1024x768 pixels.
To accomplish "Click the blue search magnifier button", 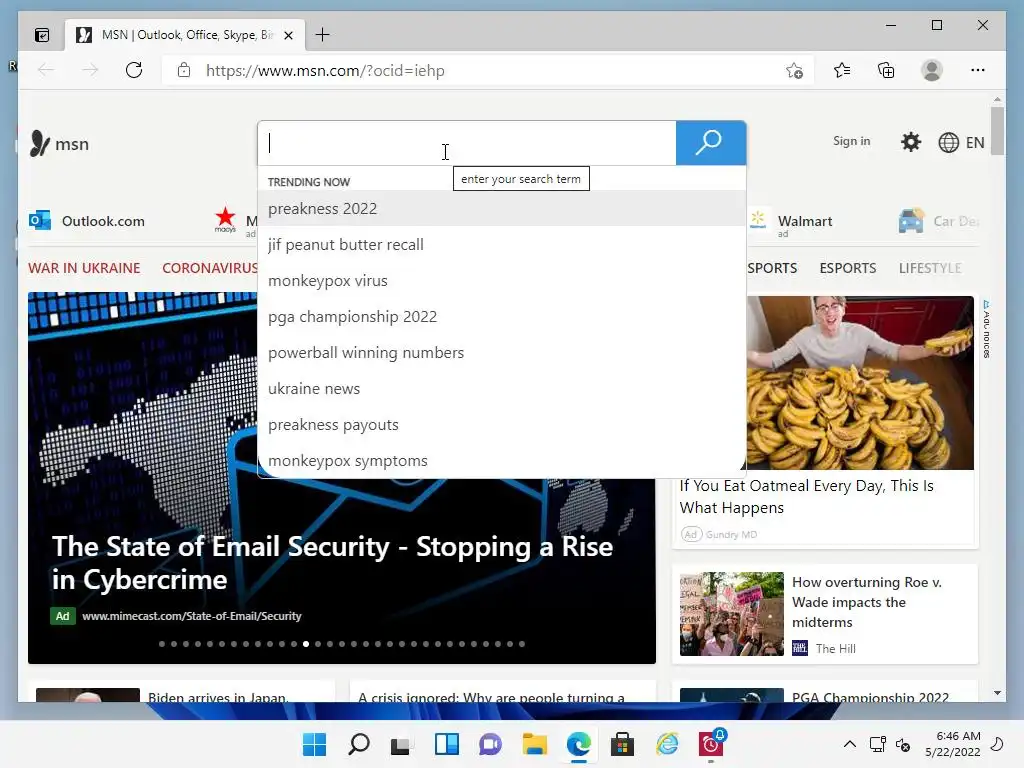I will click(x=711, y=143).
